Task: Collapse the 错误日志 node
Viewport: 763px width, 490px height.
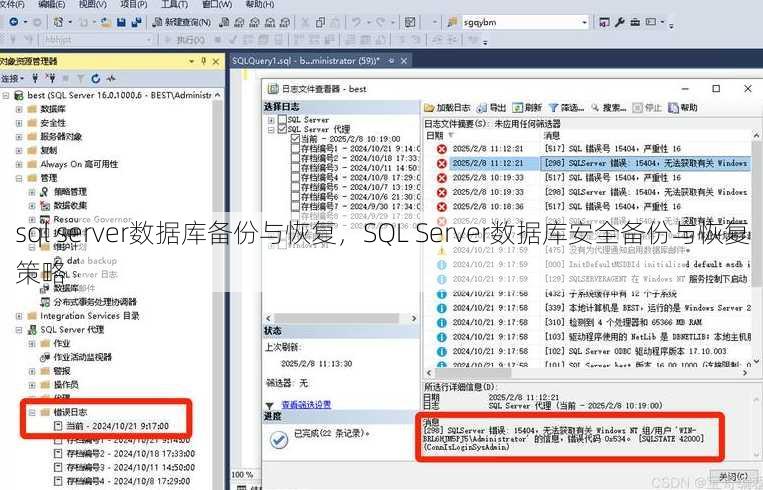Action: click(x=32, y=412)
